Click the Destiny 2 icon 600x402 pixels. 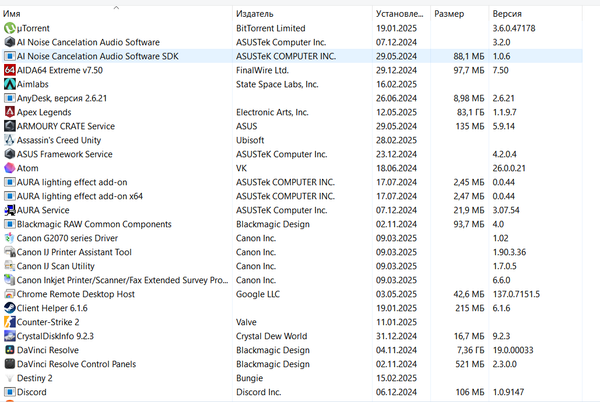tap(10, 378)
